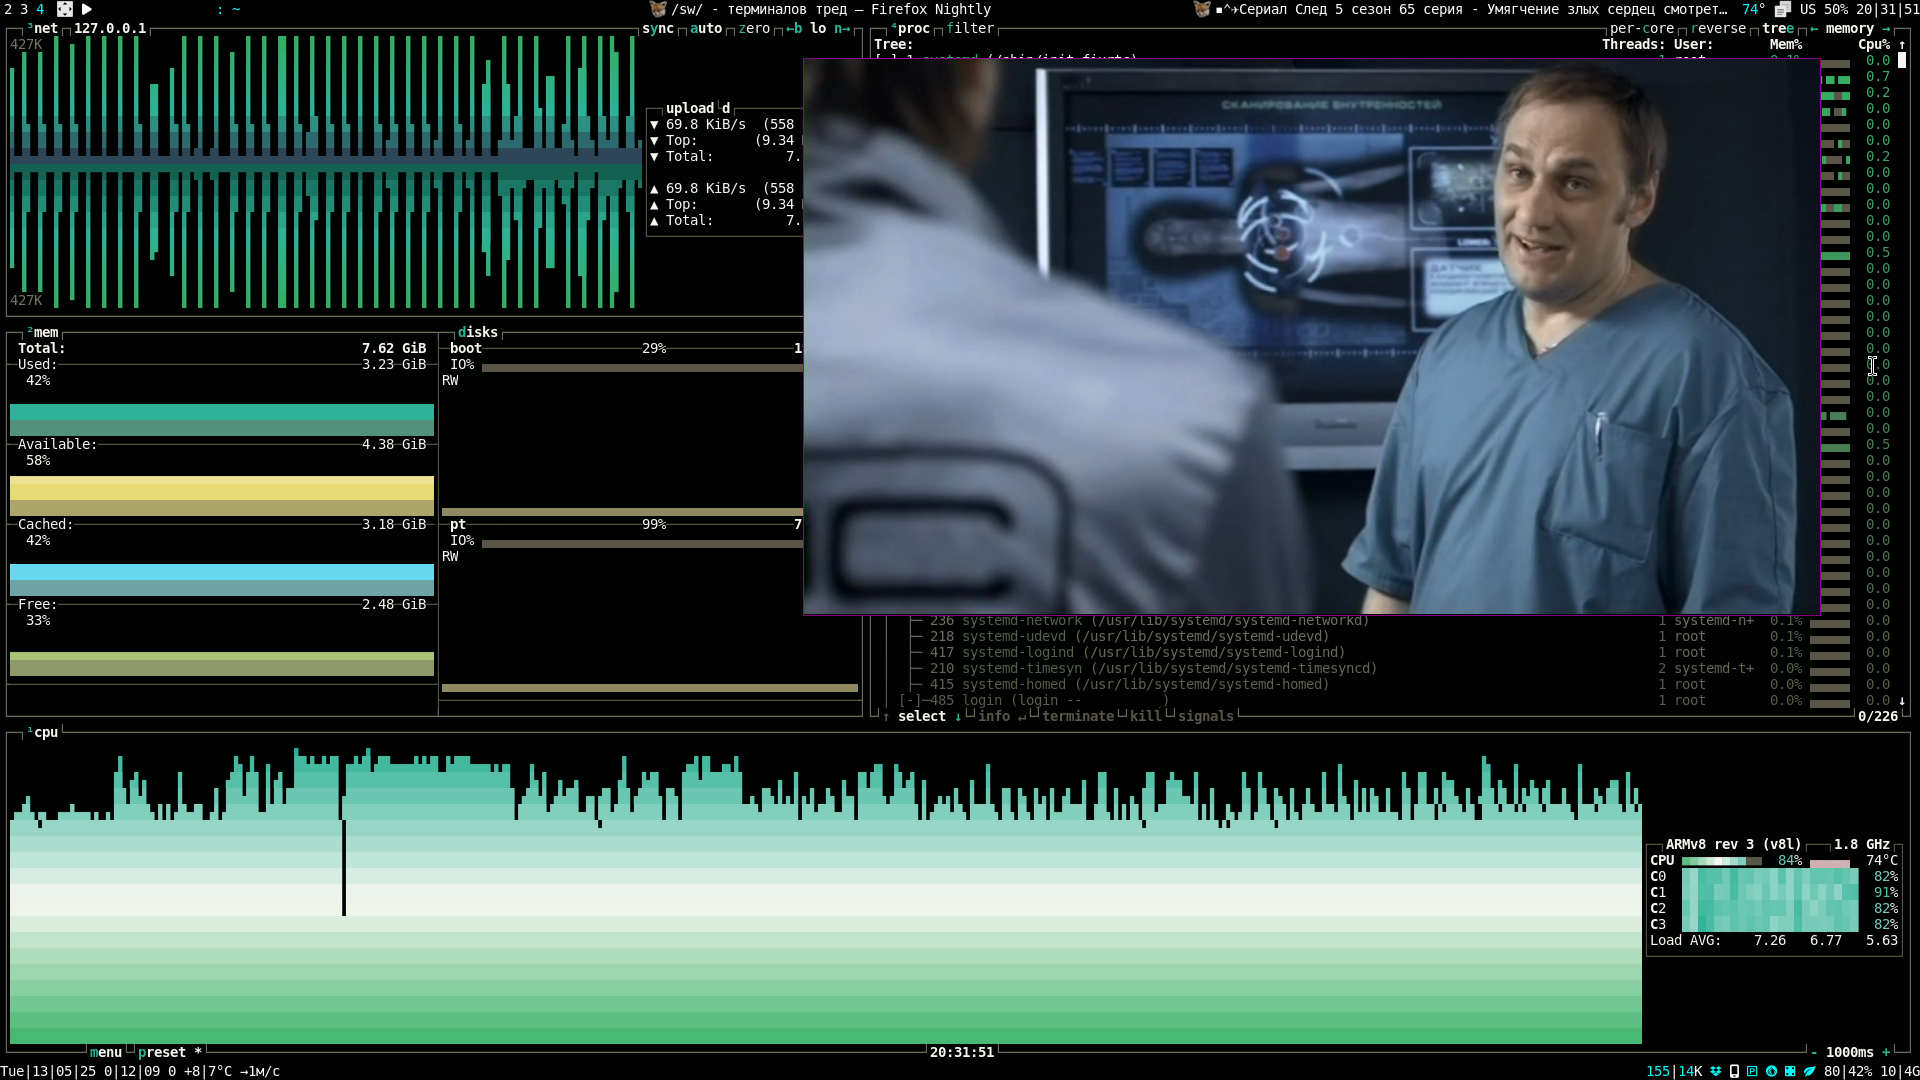Click the date text in bottom bar
Screen dimensions: 1920x1080
tap(50, 1071)
